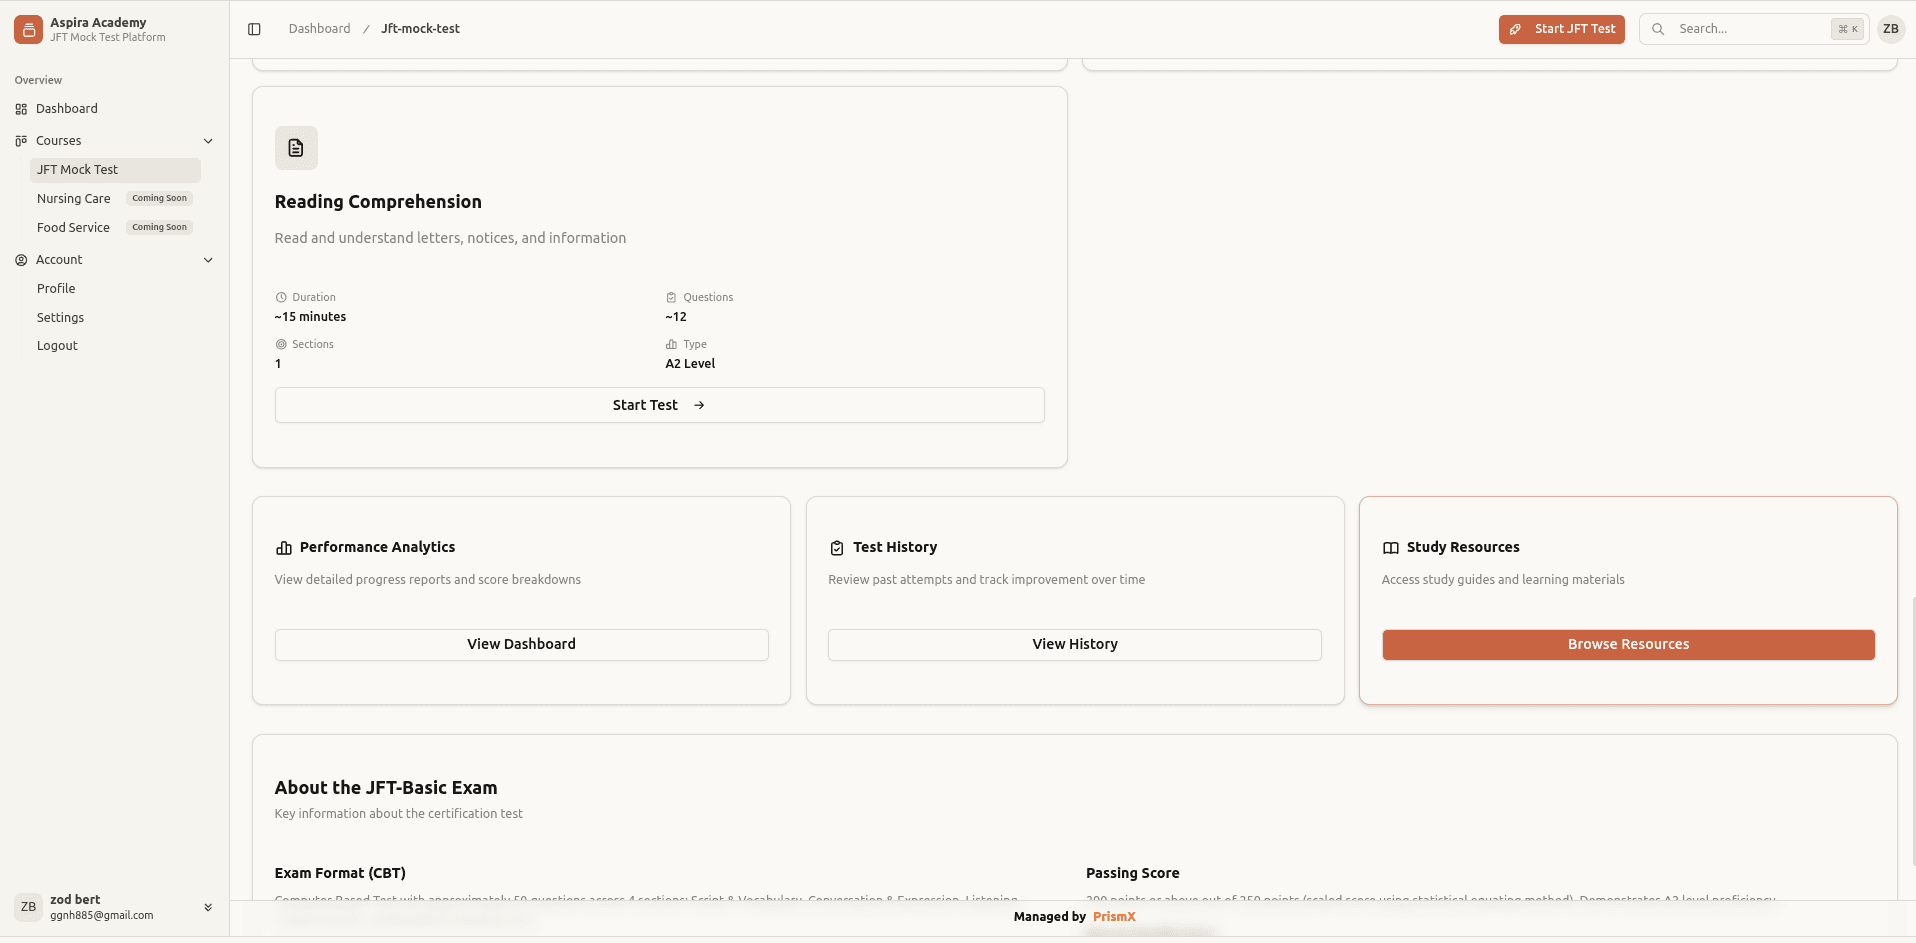Click the Performance Analytics chart icon
1916x943 pixels.
[284, 548]
